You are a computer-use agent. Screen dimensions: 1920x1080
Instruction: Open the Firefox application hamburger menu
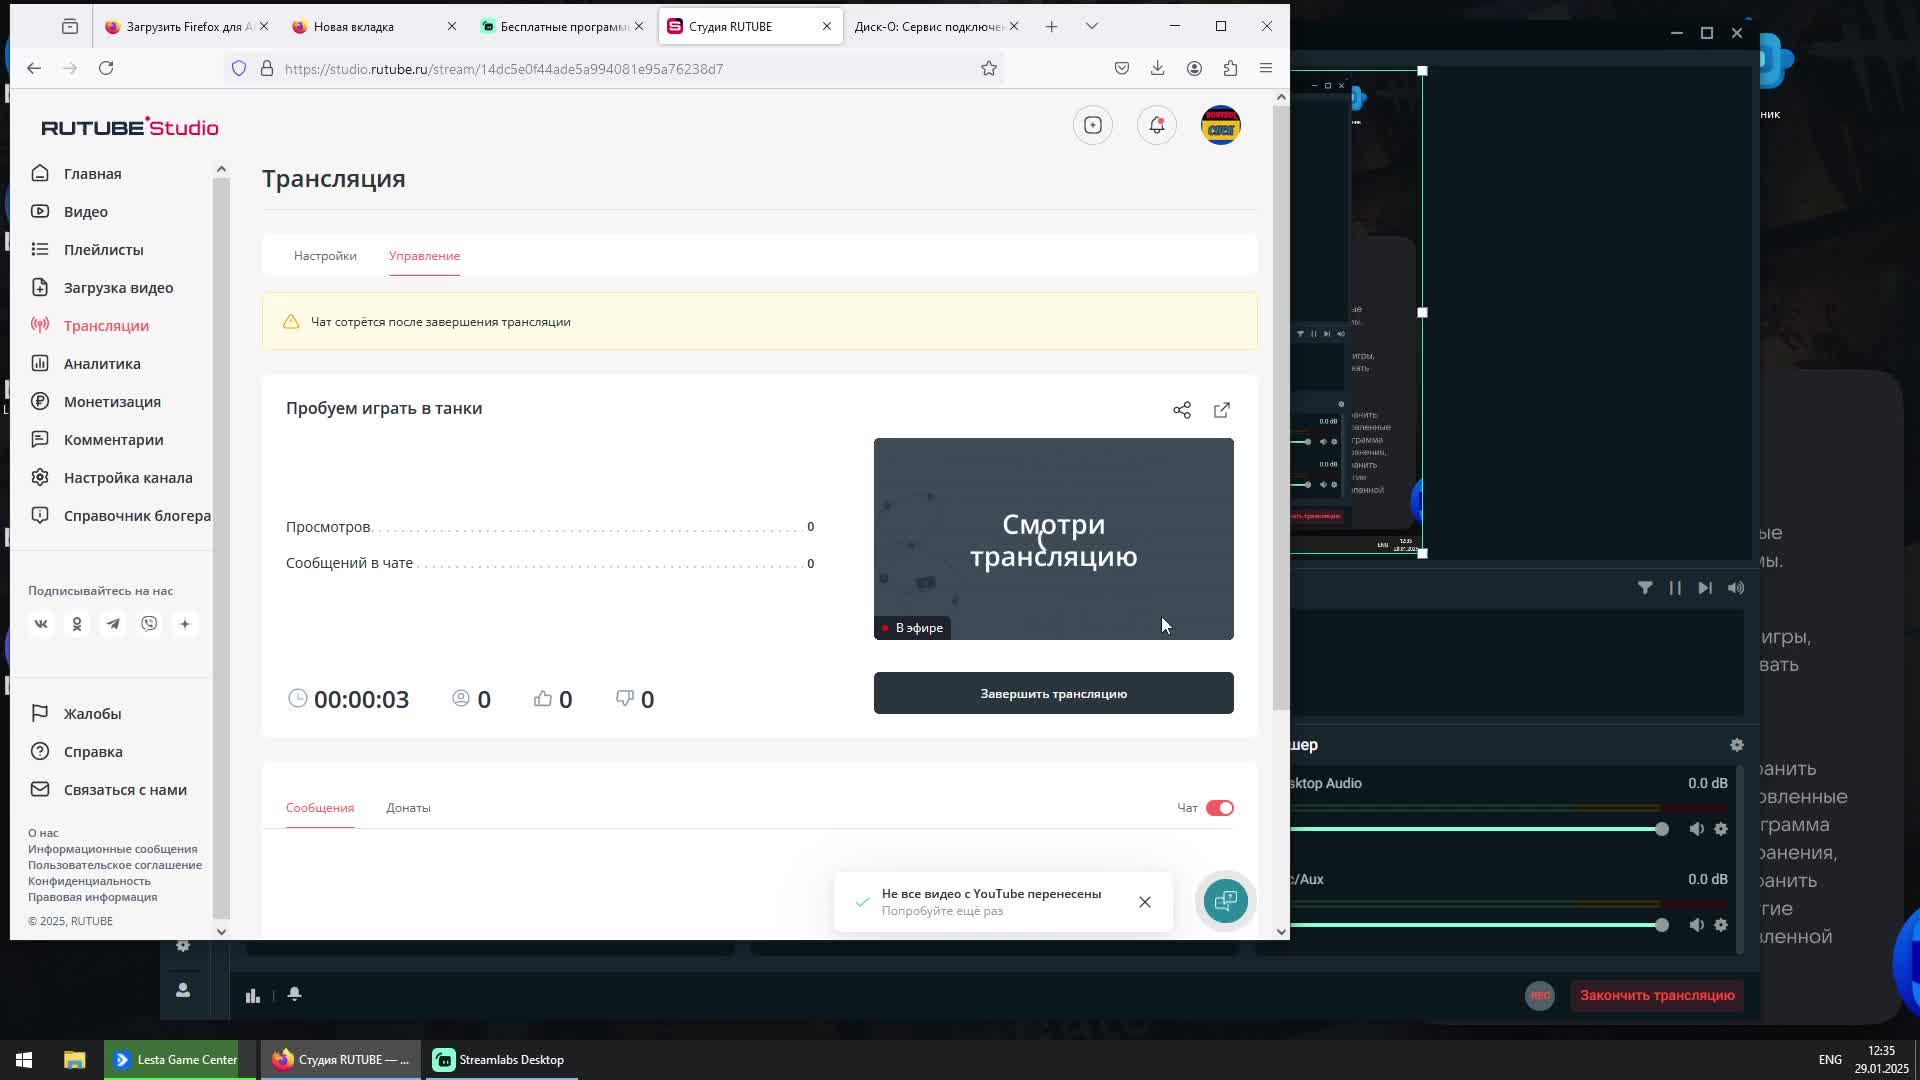[1266, 68]
